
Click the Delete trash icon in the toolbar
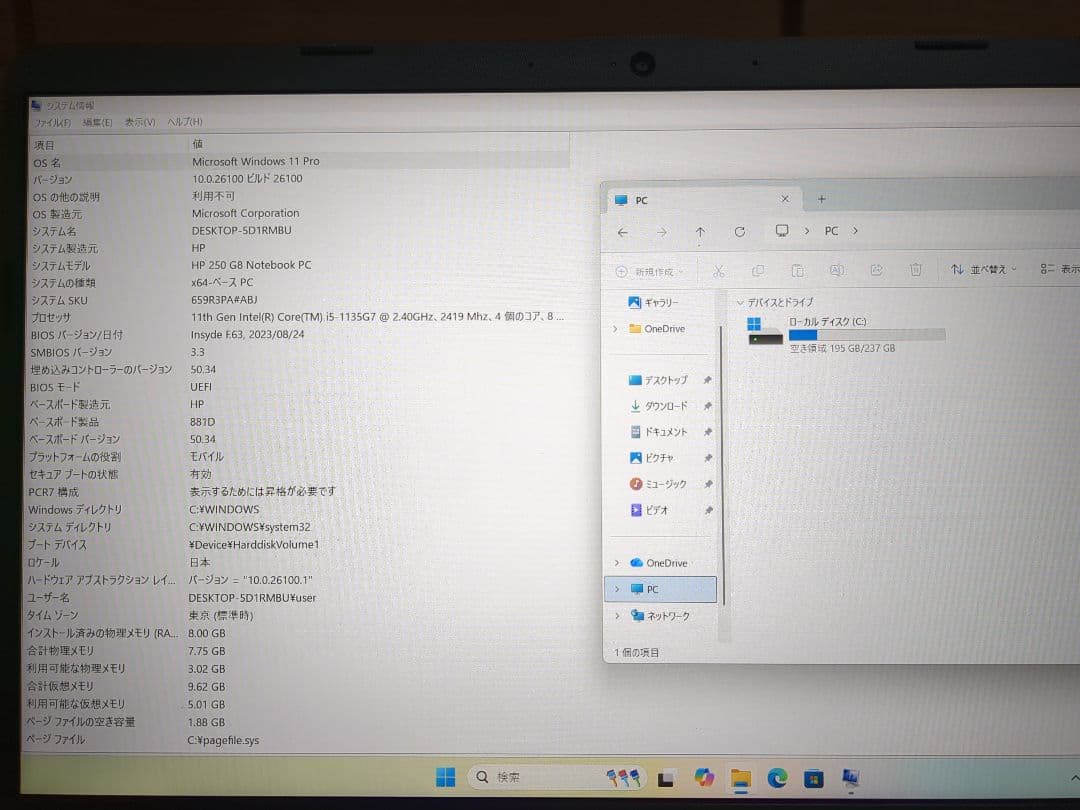point(915,270)
